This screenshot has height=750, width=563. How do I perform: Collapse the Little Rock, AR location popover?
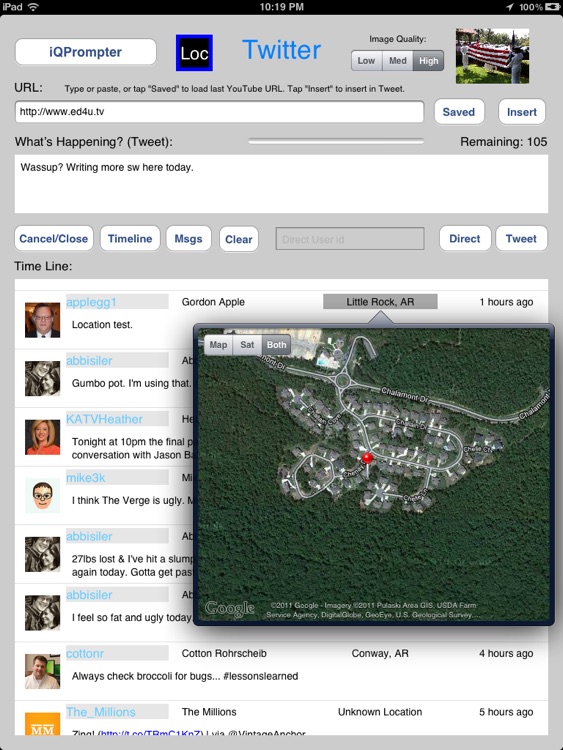380,302
